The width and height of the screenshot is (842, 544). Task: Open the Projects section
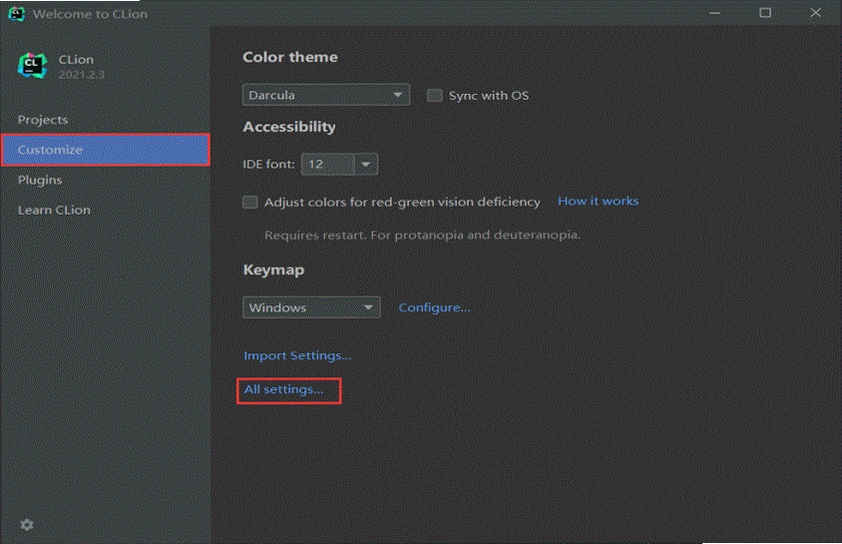tap(43, 120)
